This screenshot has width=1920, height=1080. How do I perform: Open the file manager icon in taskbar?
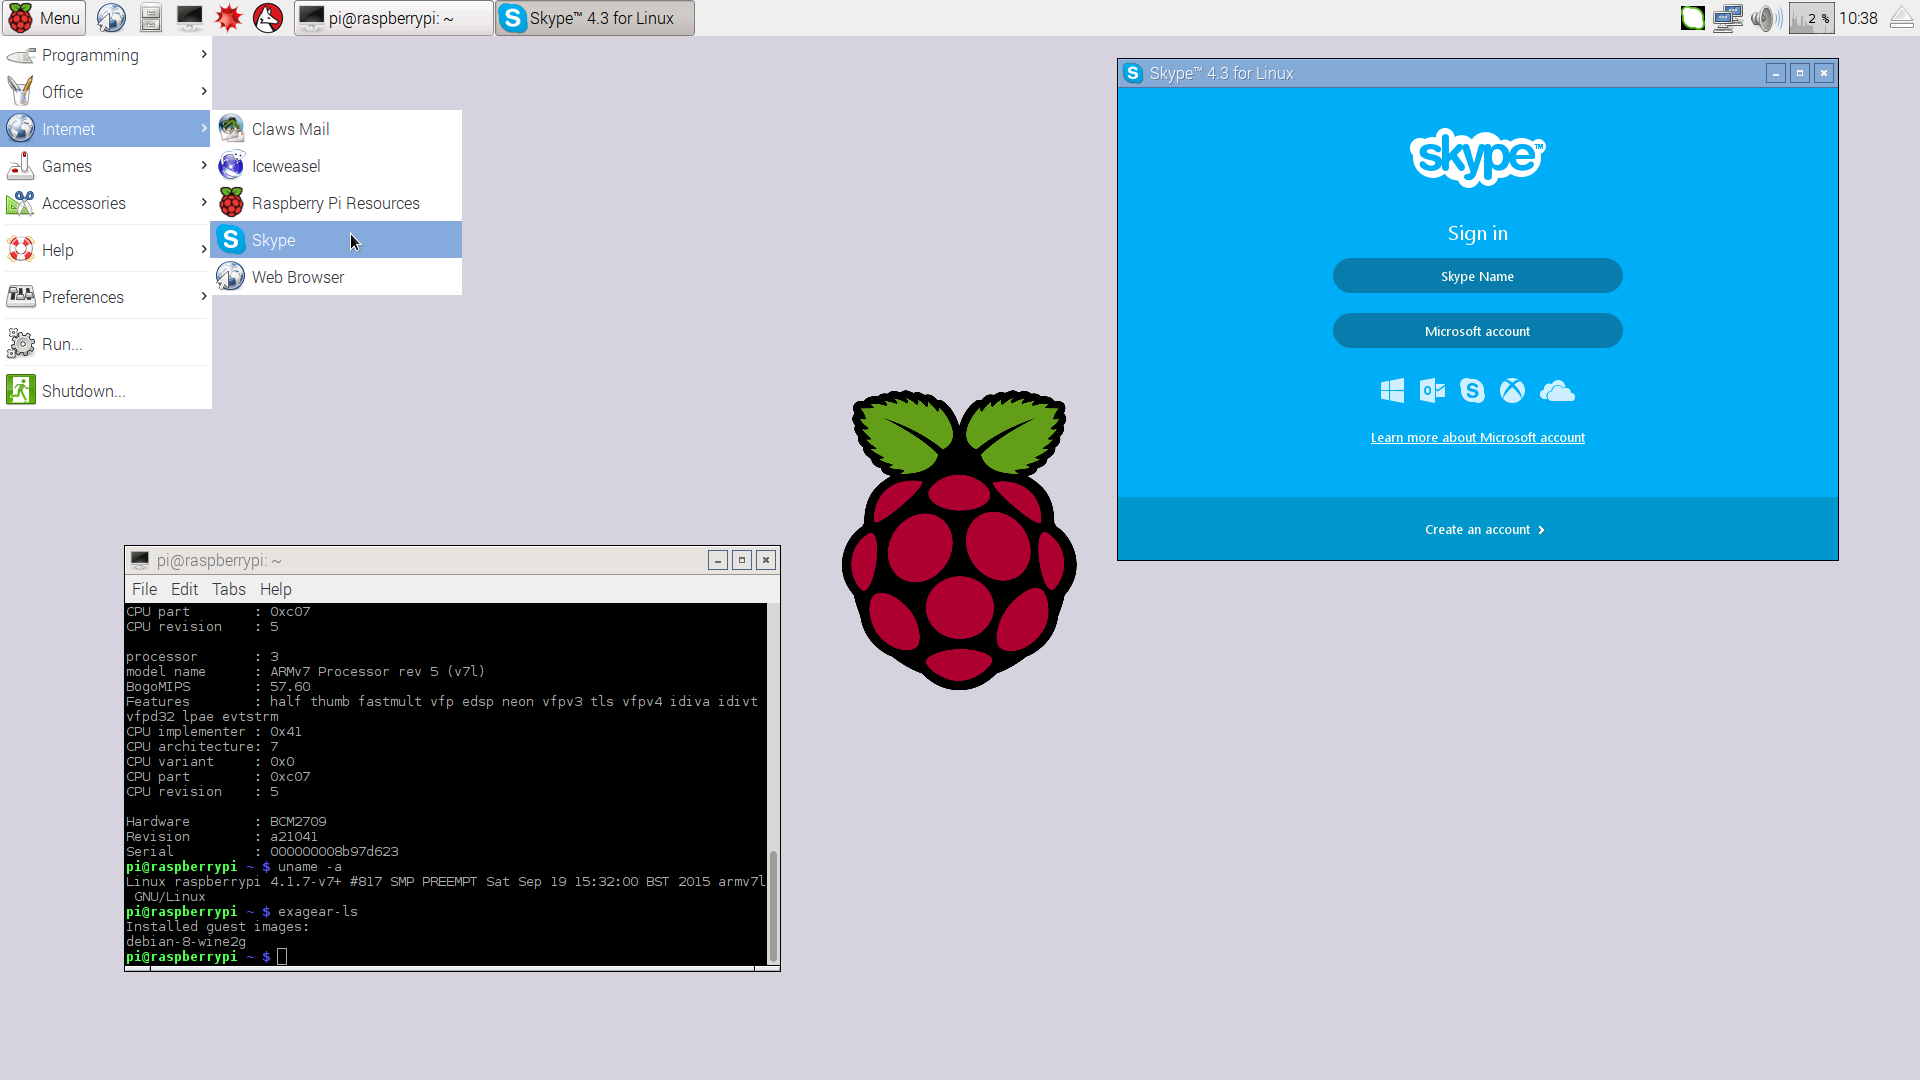point(150,18)
